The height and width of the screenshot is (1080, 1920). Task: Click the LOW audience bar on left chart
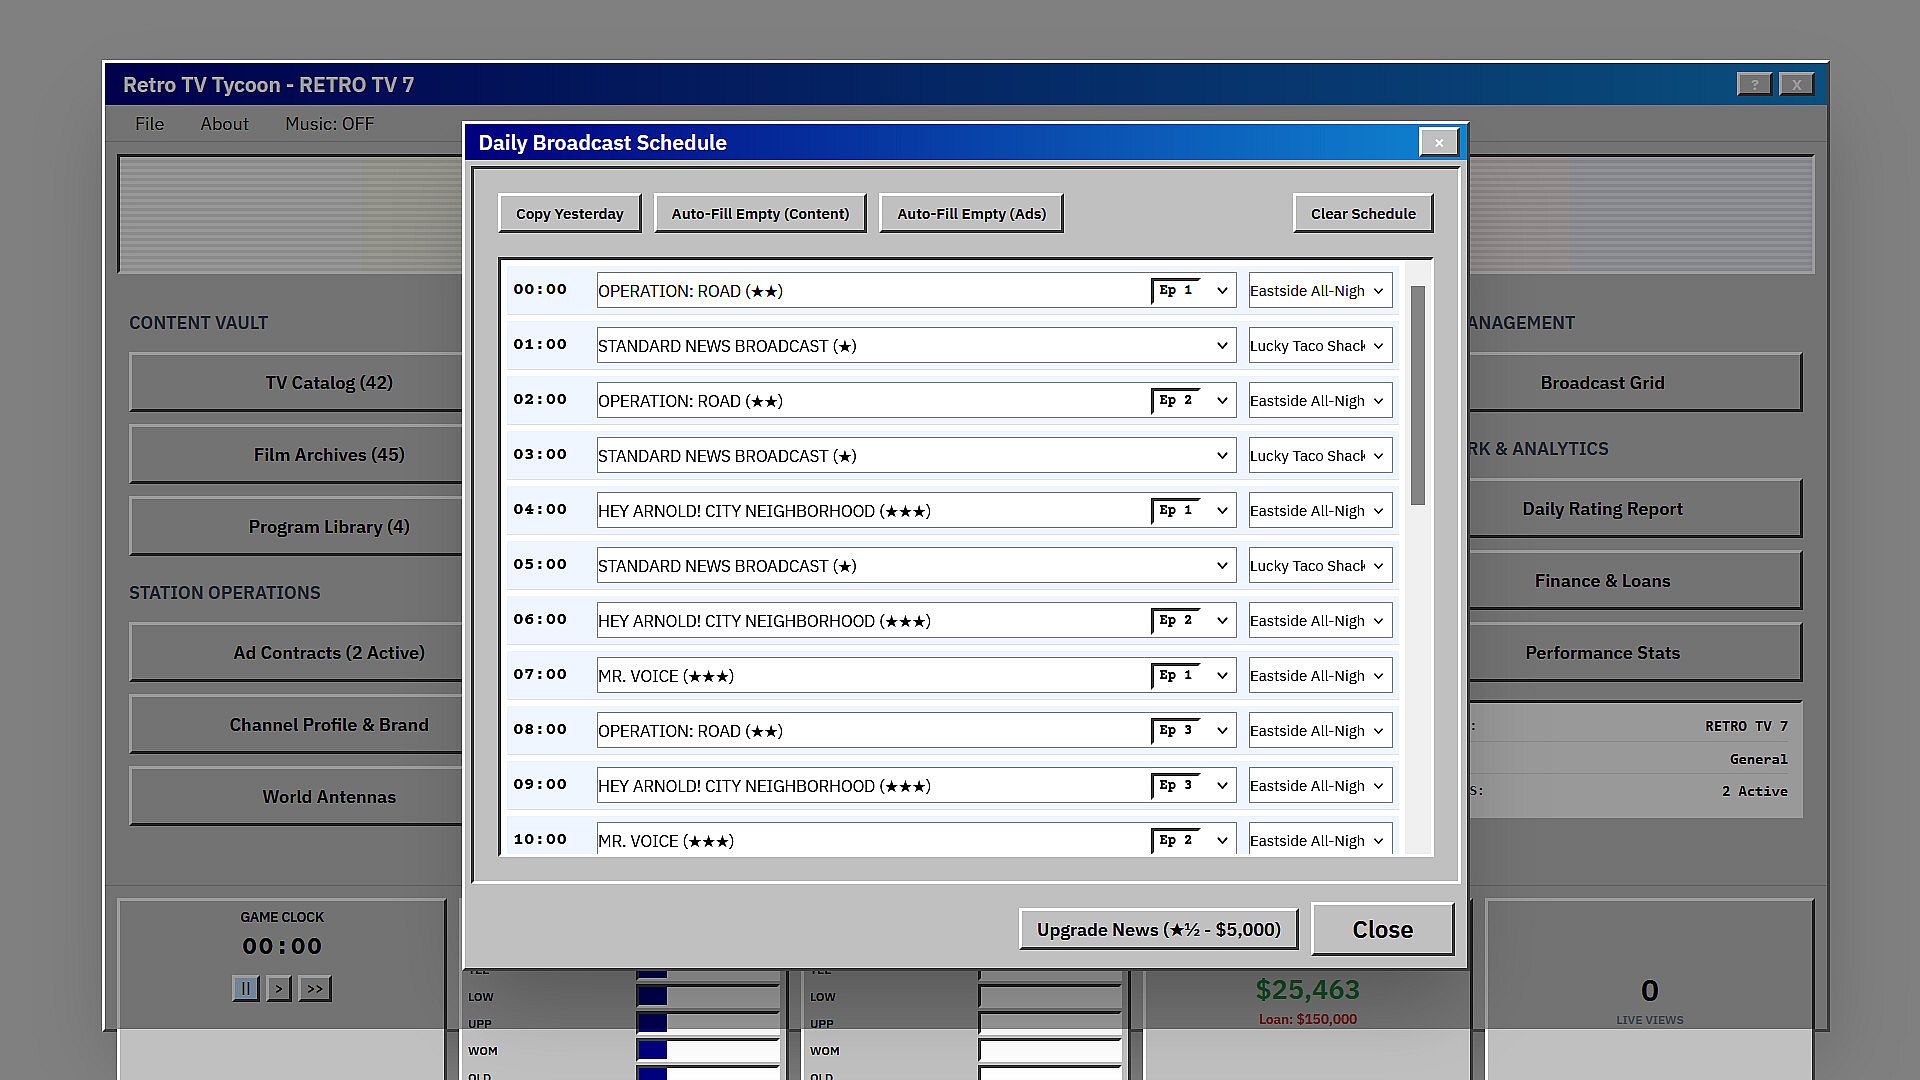pyautogui.click(x=708, y=996)
